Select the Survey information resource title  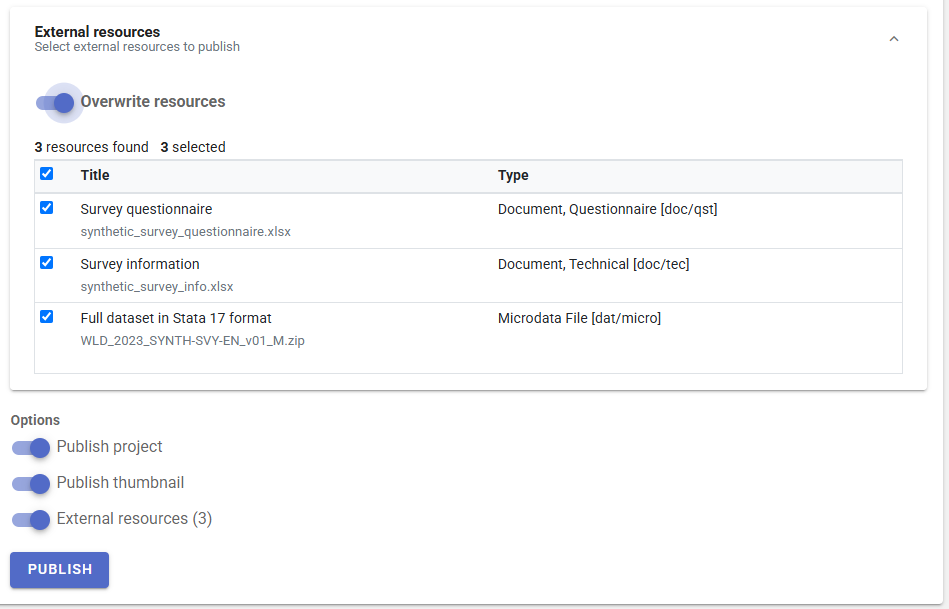(140, 264)
